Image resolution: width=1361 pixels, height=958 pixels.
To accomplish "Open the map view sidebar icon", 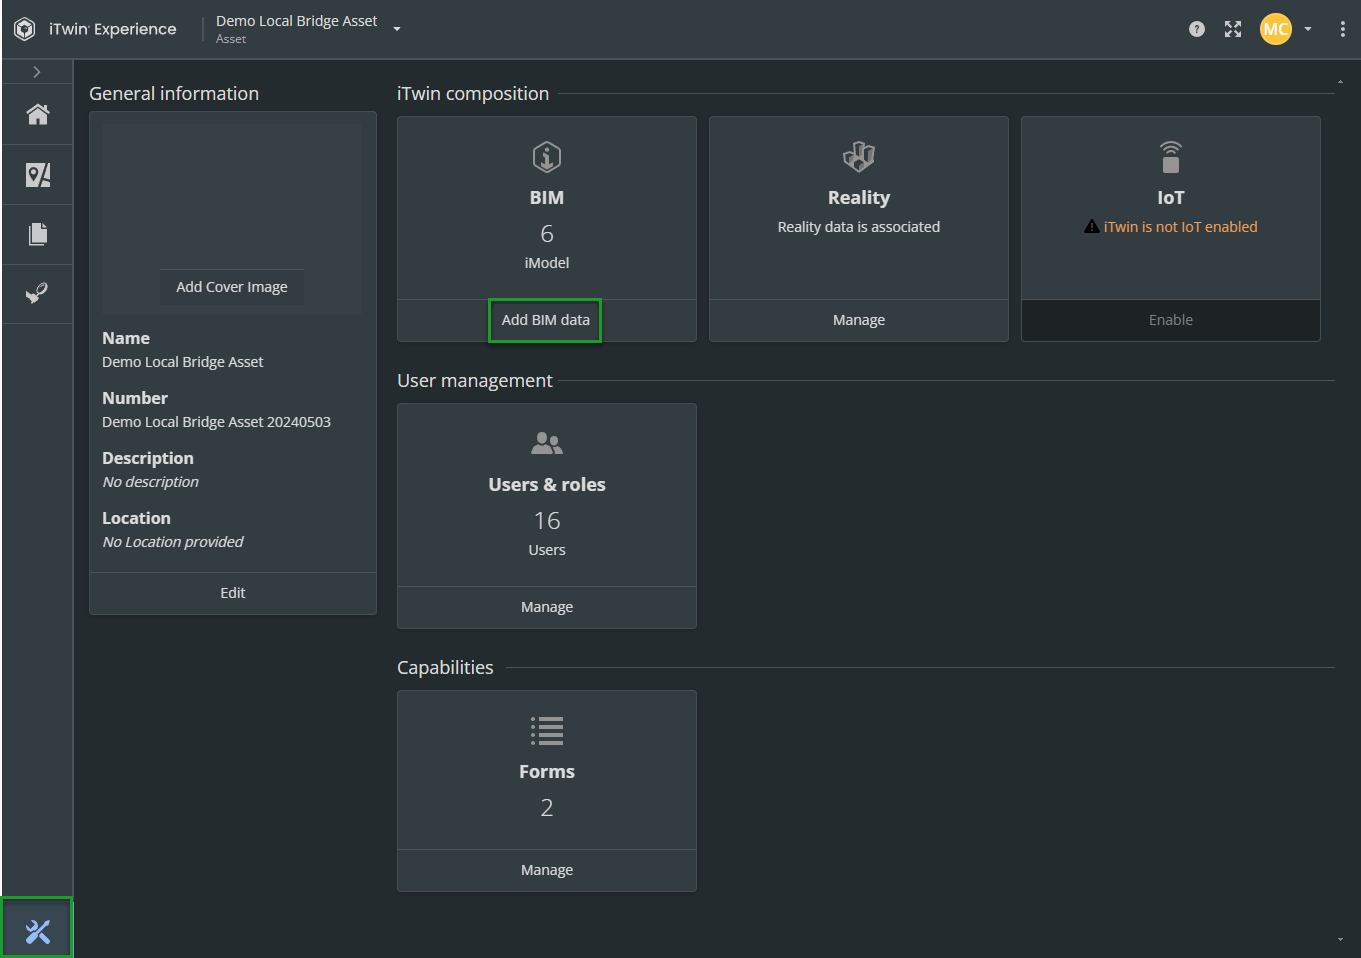I will tap(38, 175).
